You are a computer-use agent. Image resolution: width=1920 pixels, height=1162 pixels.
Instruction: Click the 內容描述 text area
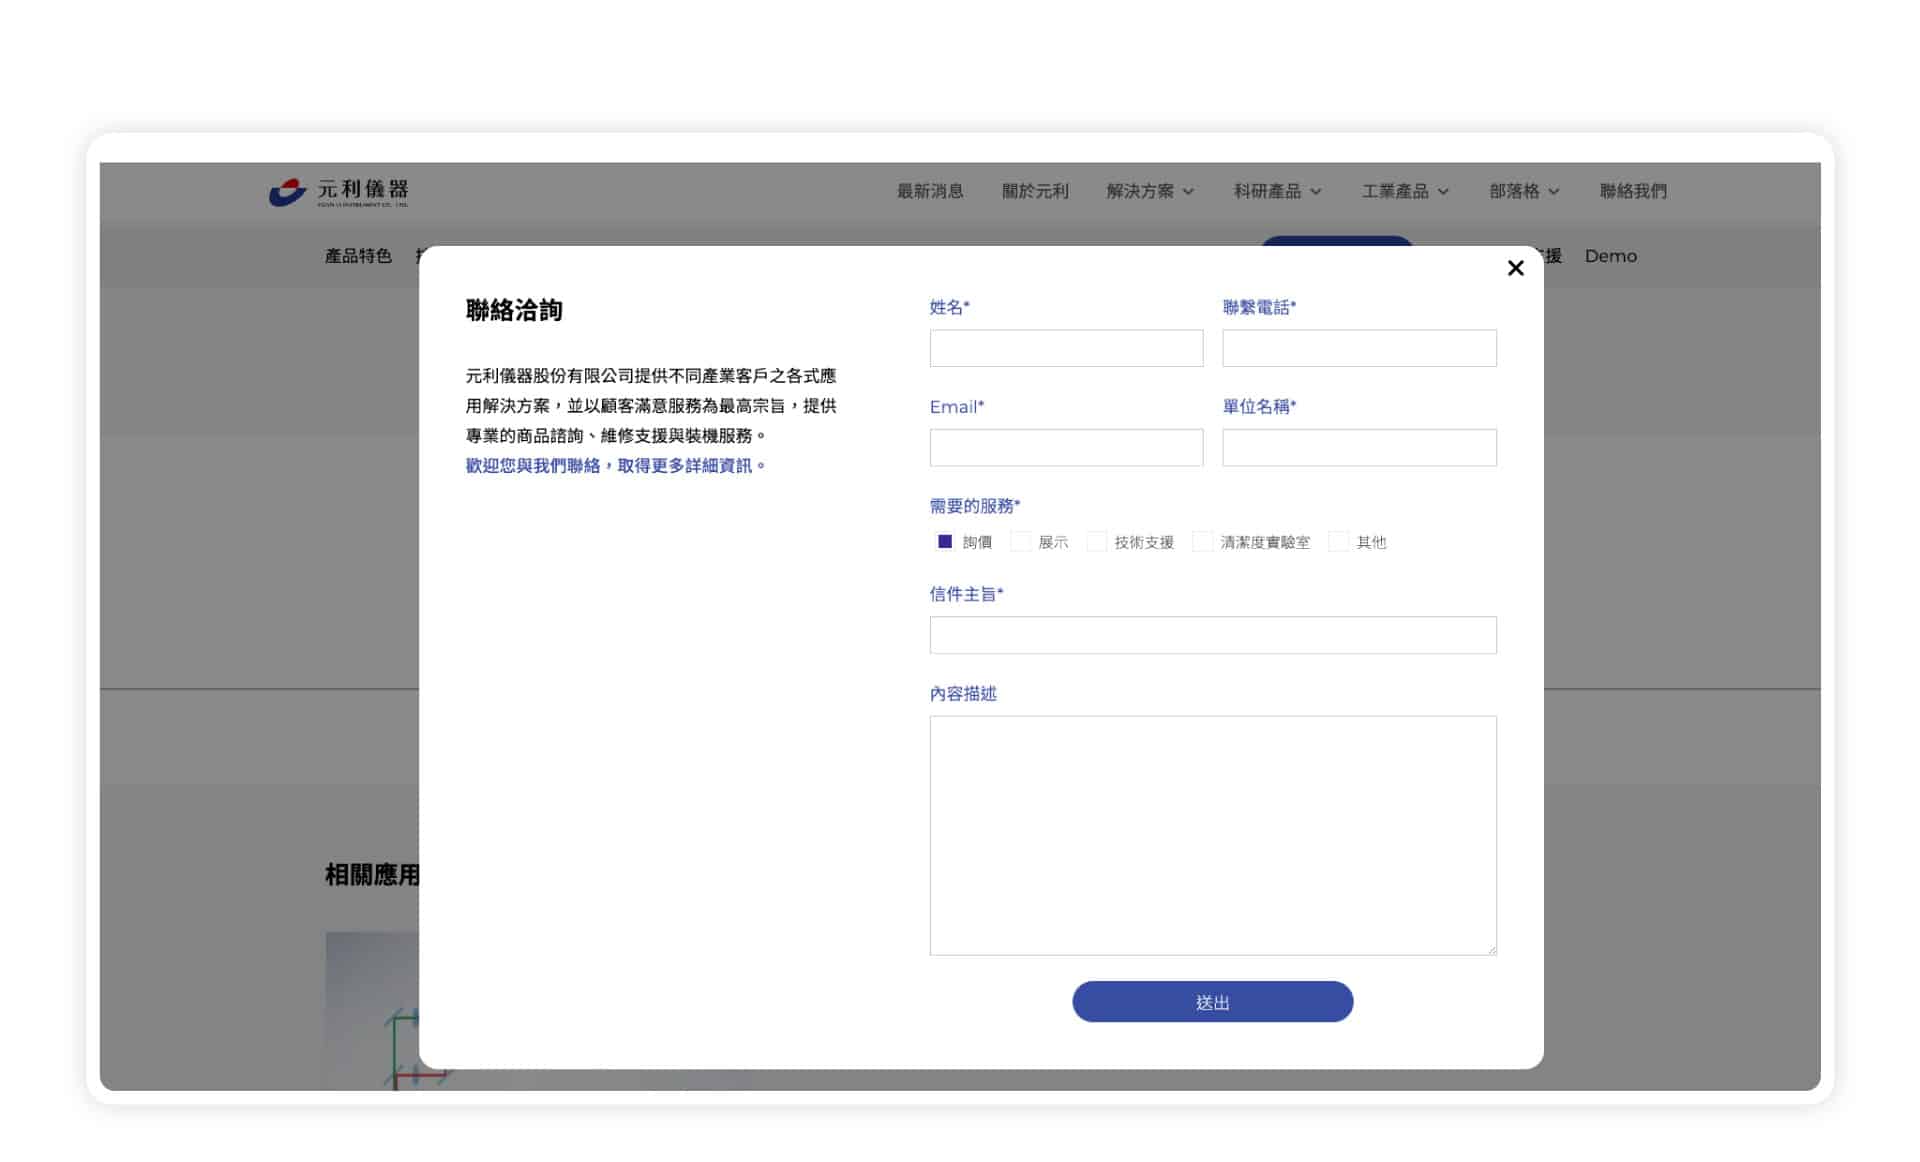(x=1213, y=835)
